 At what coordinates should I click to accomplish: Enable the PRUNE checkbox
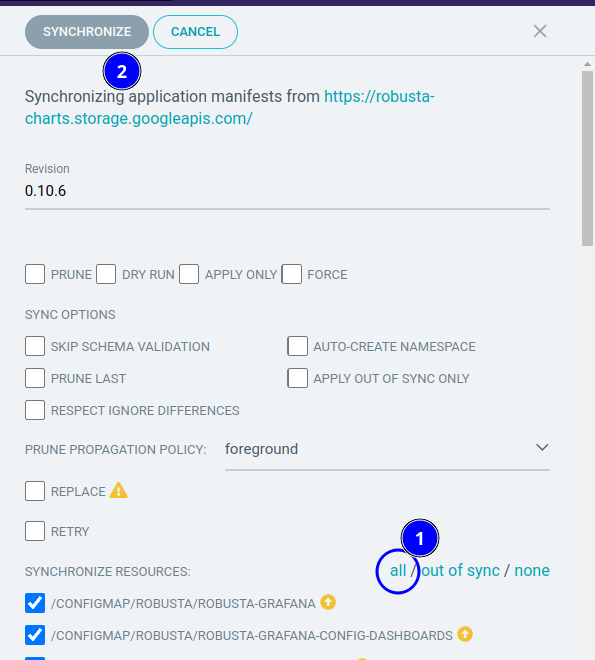(35, 274)
